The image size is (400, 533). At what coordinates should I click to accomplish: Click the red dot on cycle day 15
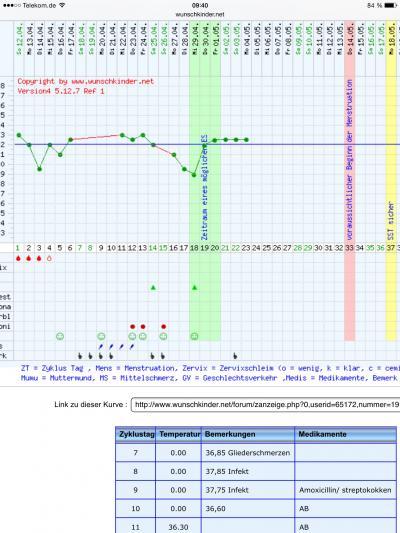point(163,326)
